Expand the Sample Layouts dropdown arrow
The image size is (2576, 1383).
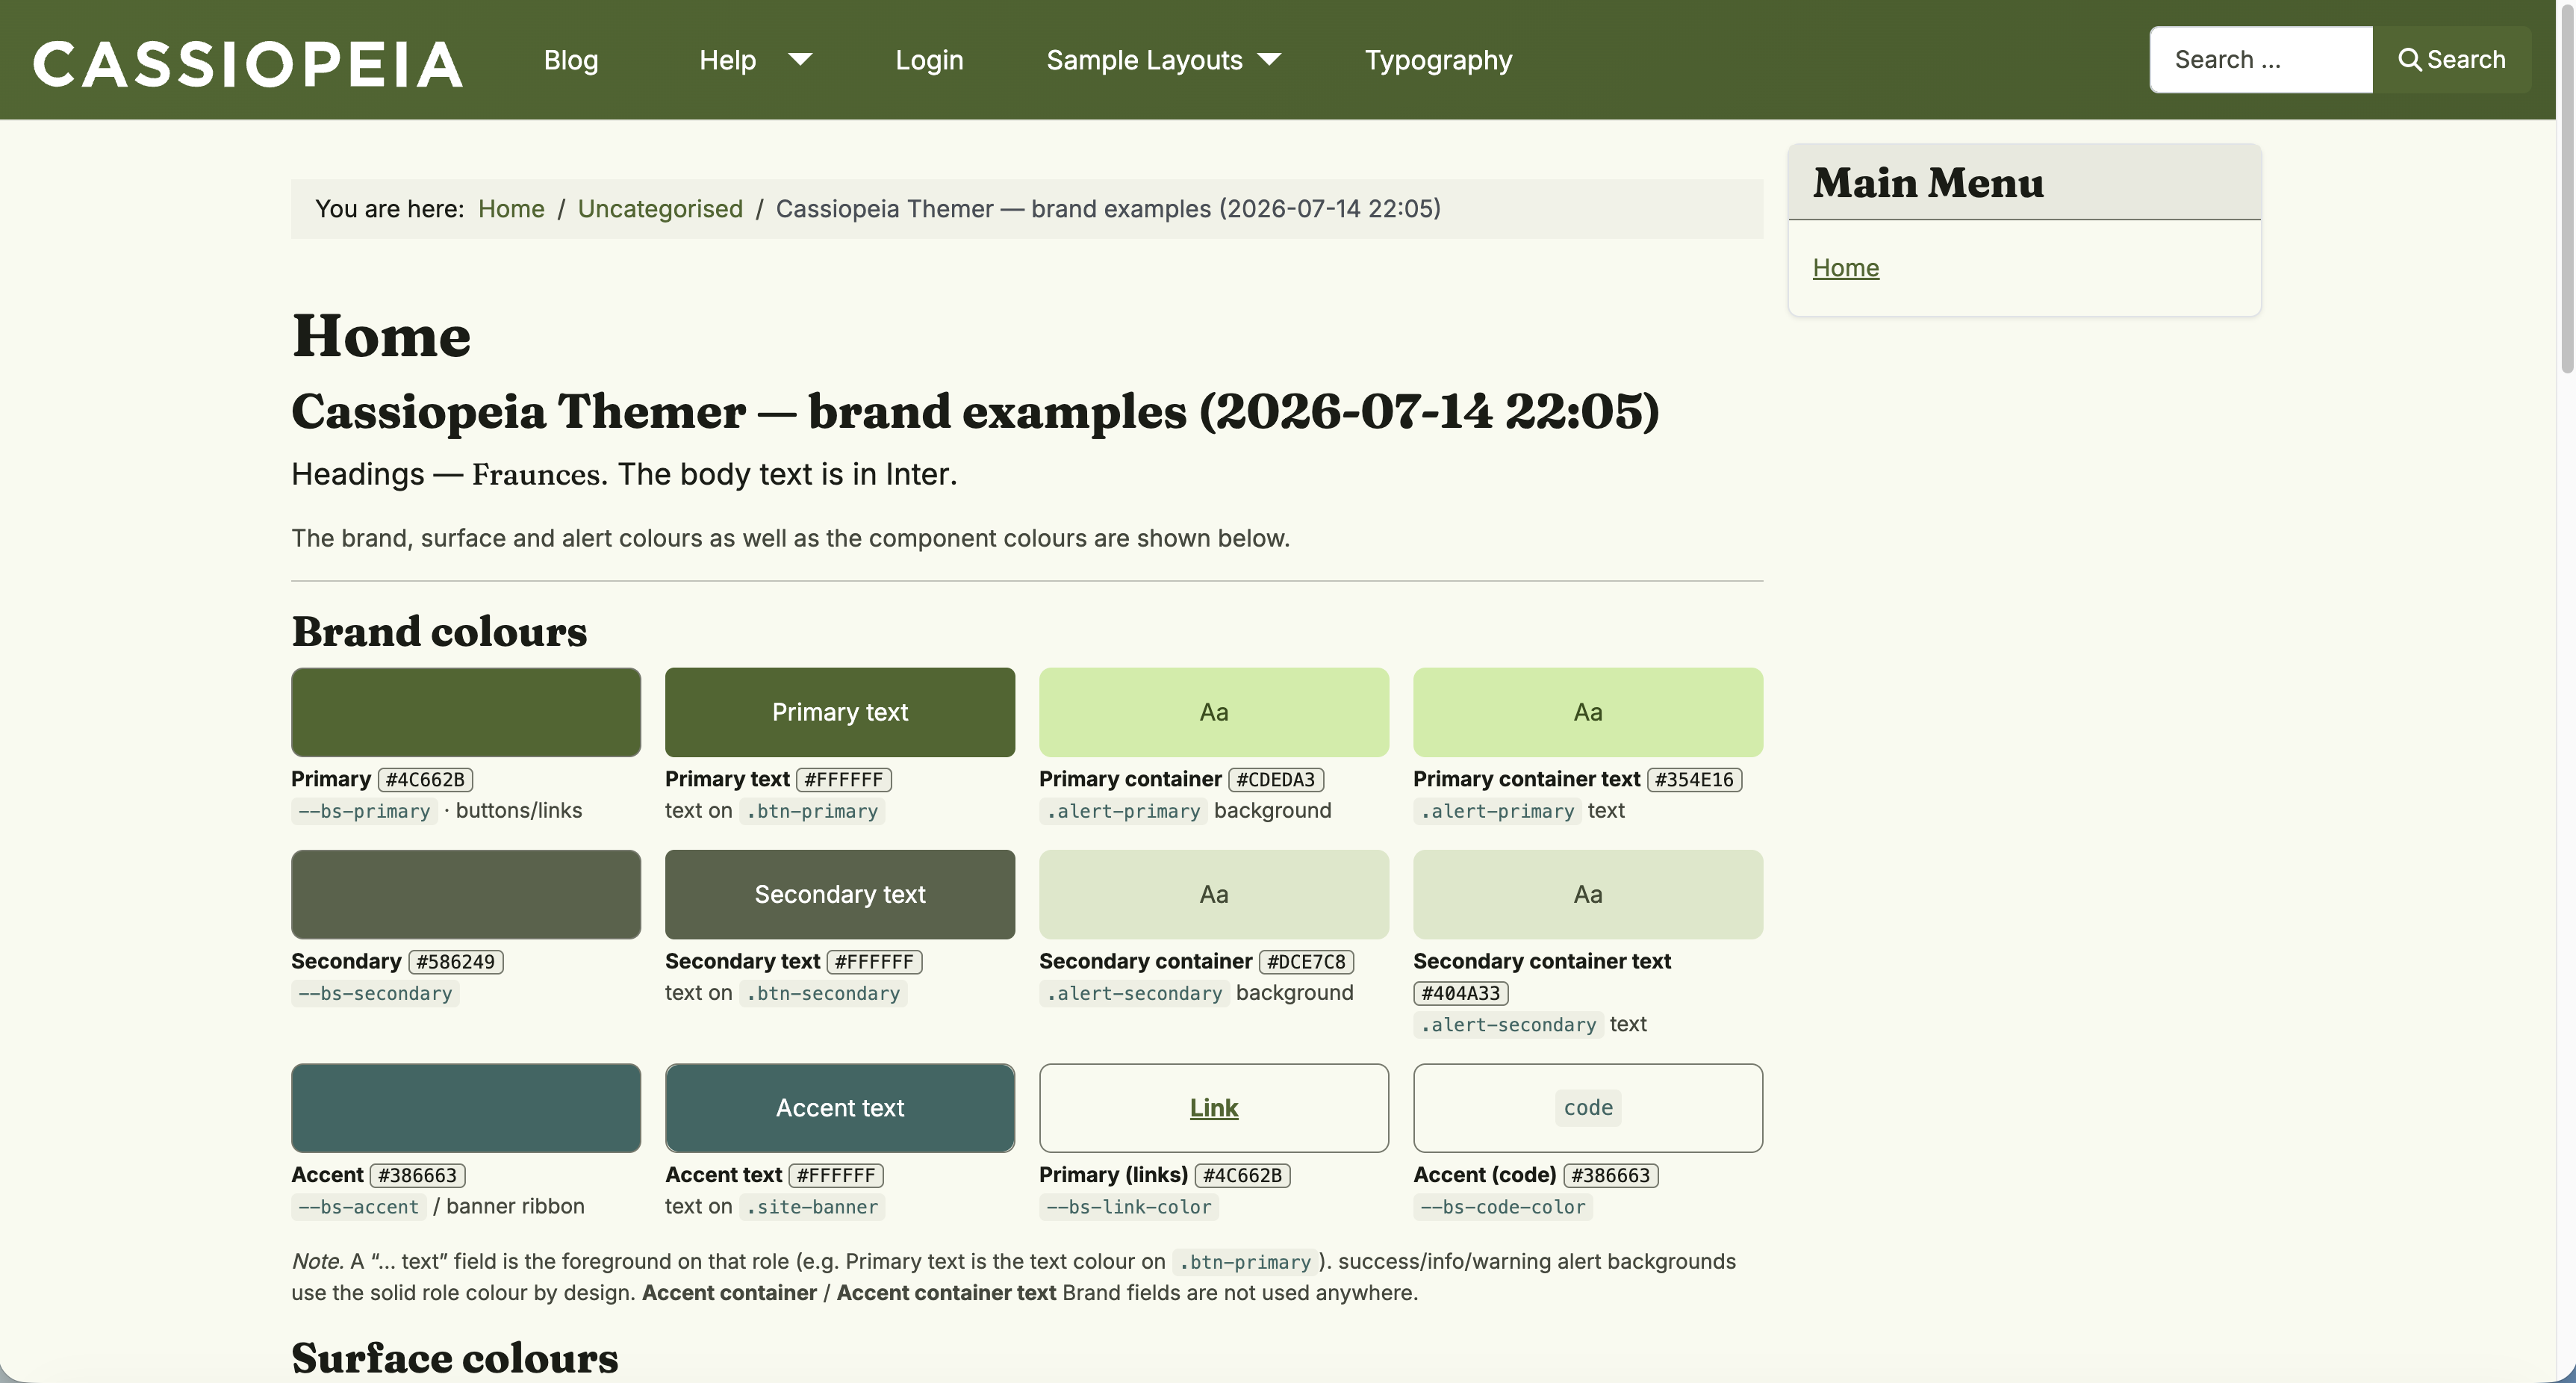(x=1269, y=60)
